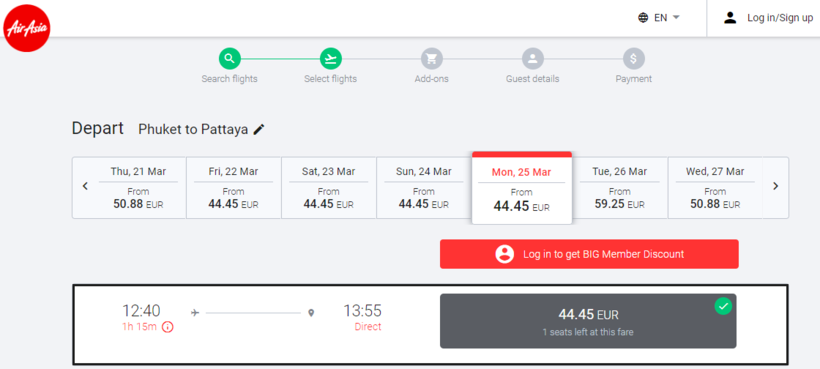Click the globe language icon

point(643,18)
